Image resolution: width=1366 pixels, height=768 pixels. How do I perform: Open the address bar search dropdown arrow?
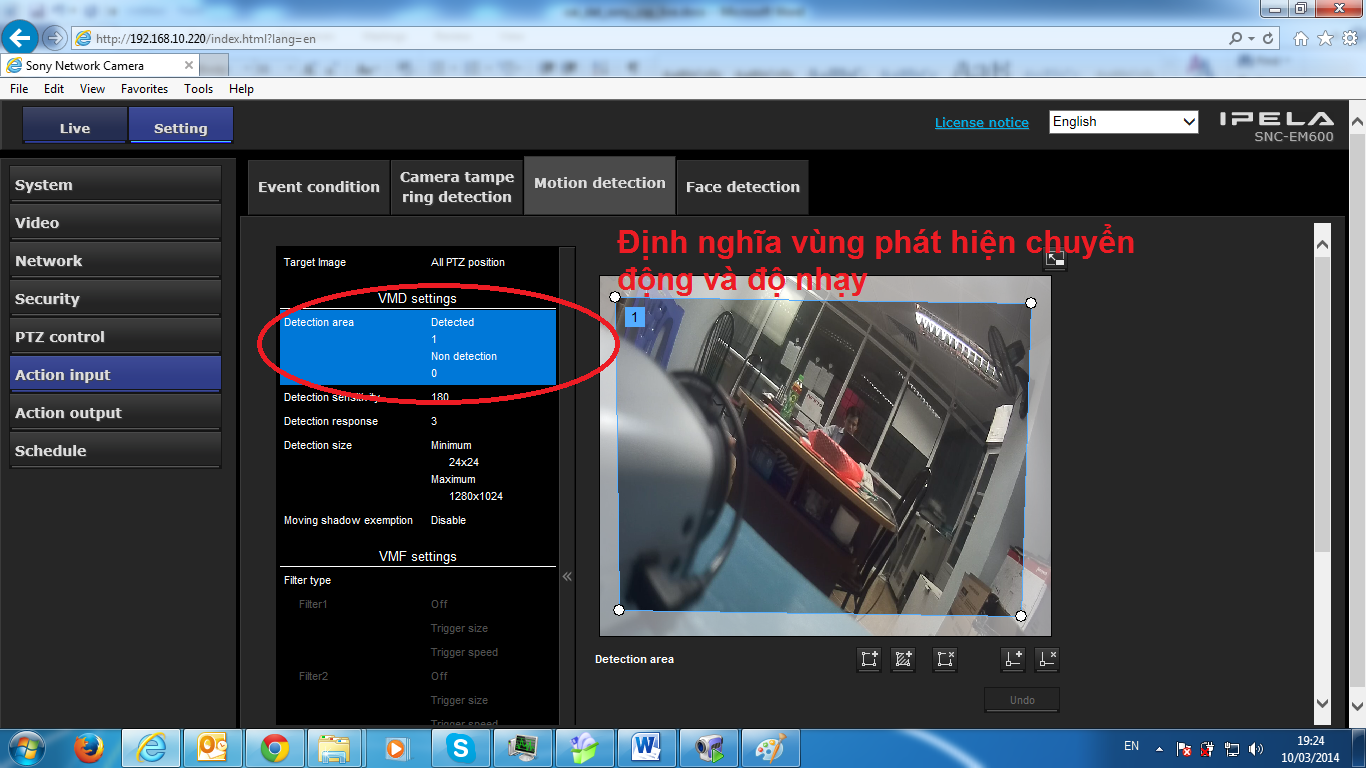[1251, 38]
